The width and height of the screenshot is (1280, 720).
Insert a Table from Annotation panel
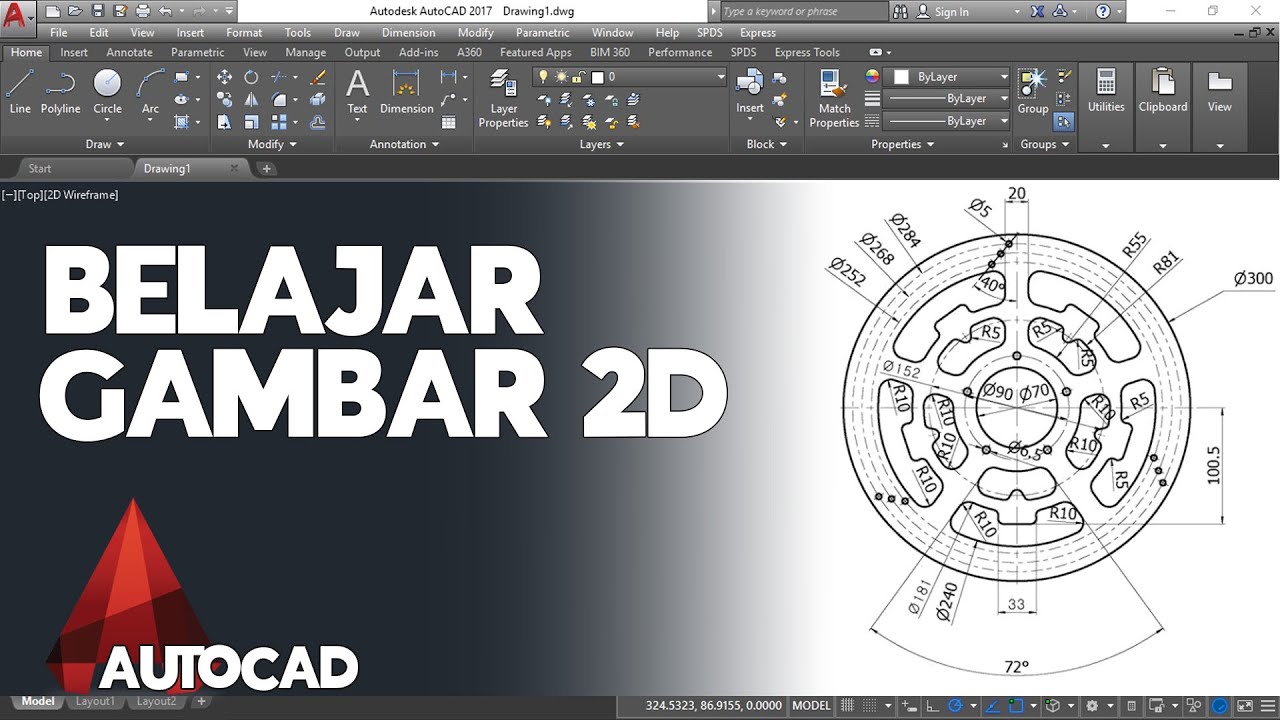pos(449,122)
